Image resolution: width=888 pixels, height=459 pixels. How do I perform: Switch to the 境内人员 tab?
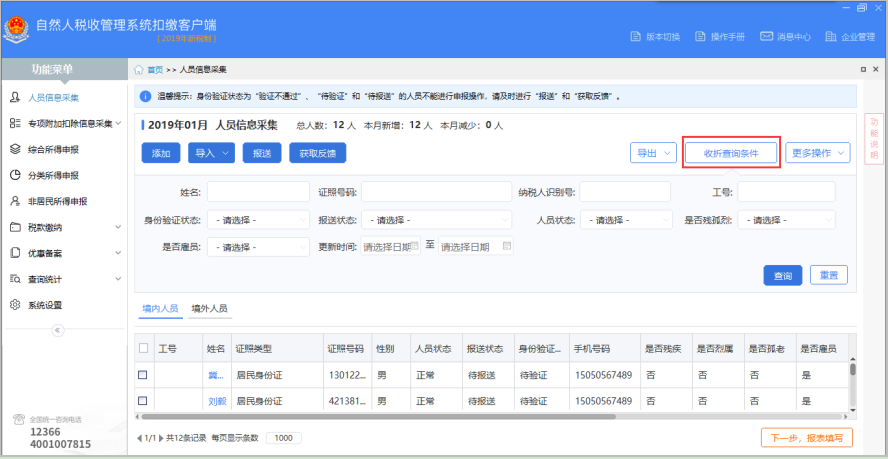[x=161, y=309]
